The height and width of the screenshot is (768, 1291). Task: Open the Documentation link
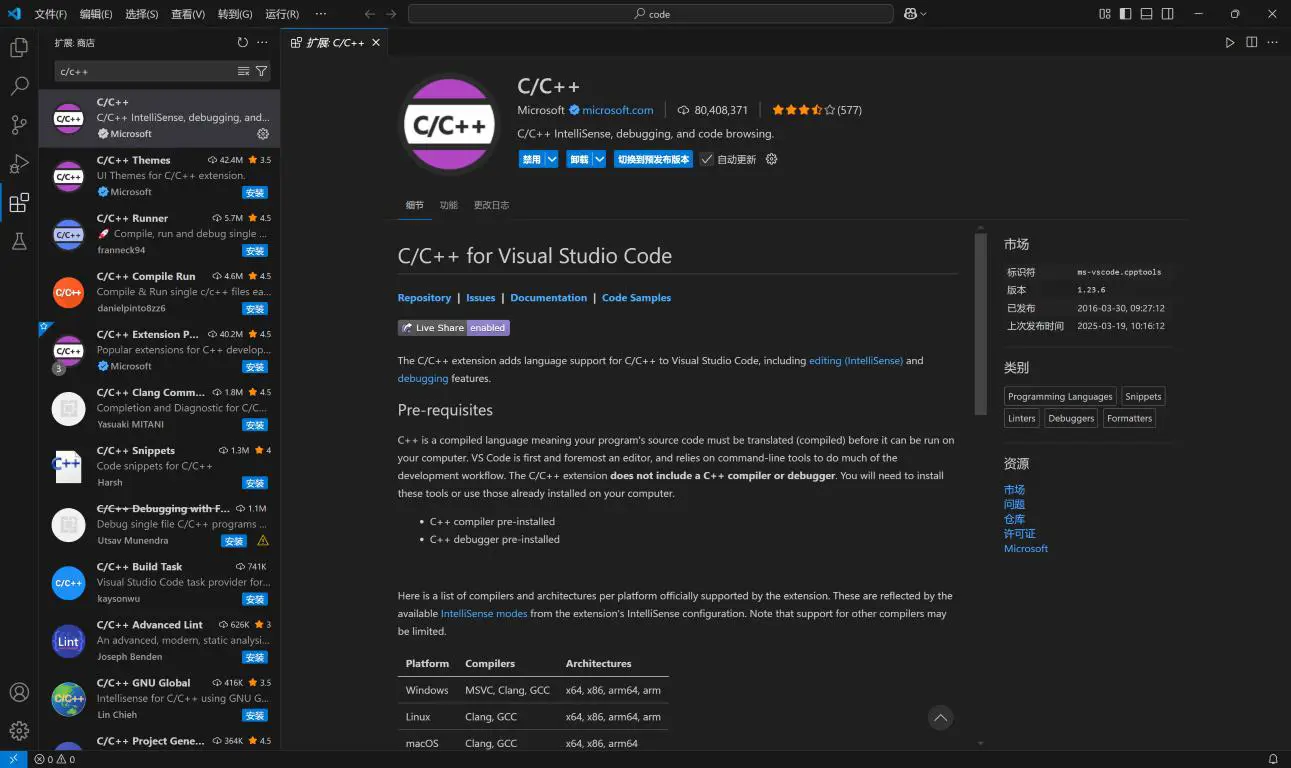(x=548, y=298)
